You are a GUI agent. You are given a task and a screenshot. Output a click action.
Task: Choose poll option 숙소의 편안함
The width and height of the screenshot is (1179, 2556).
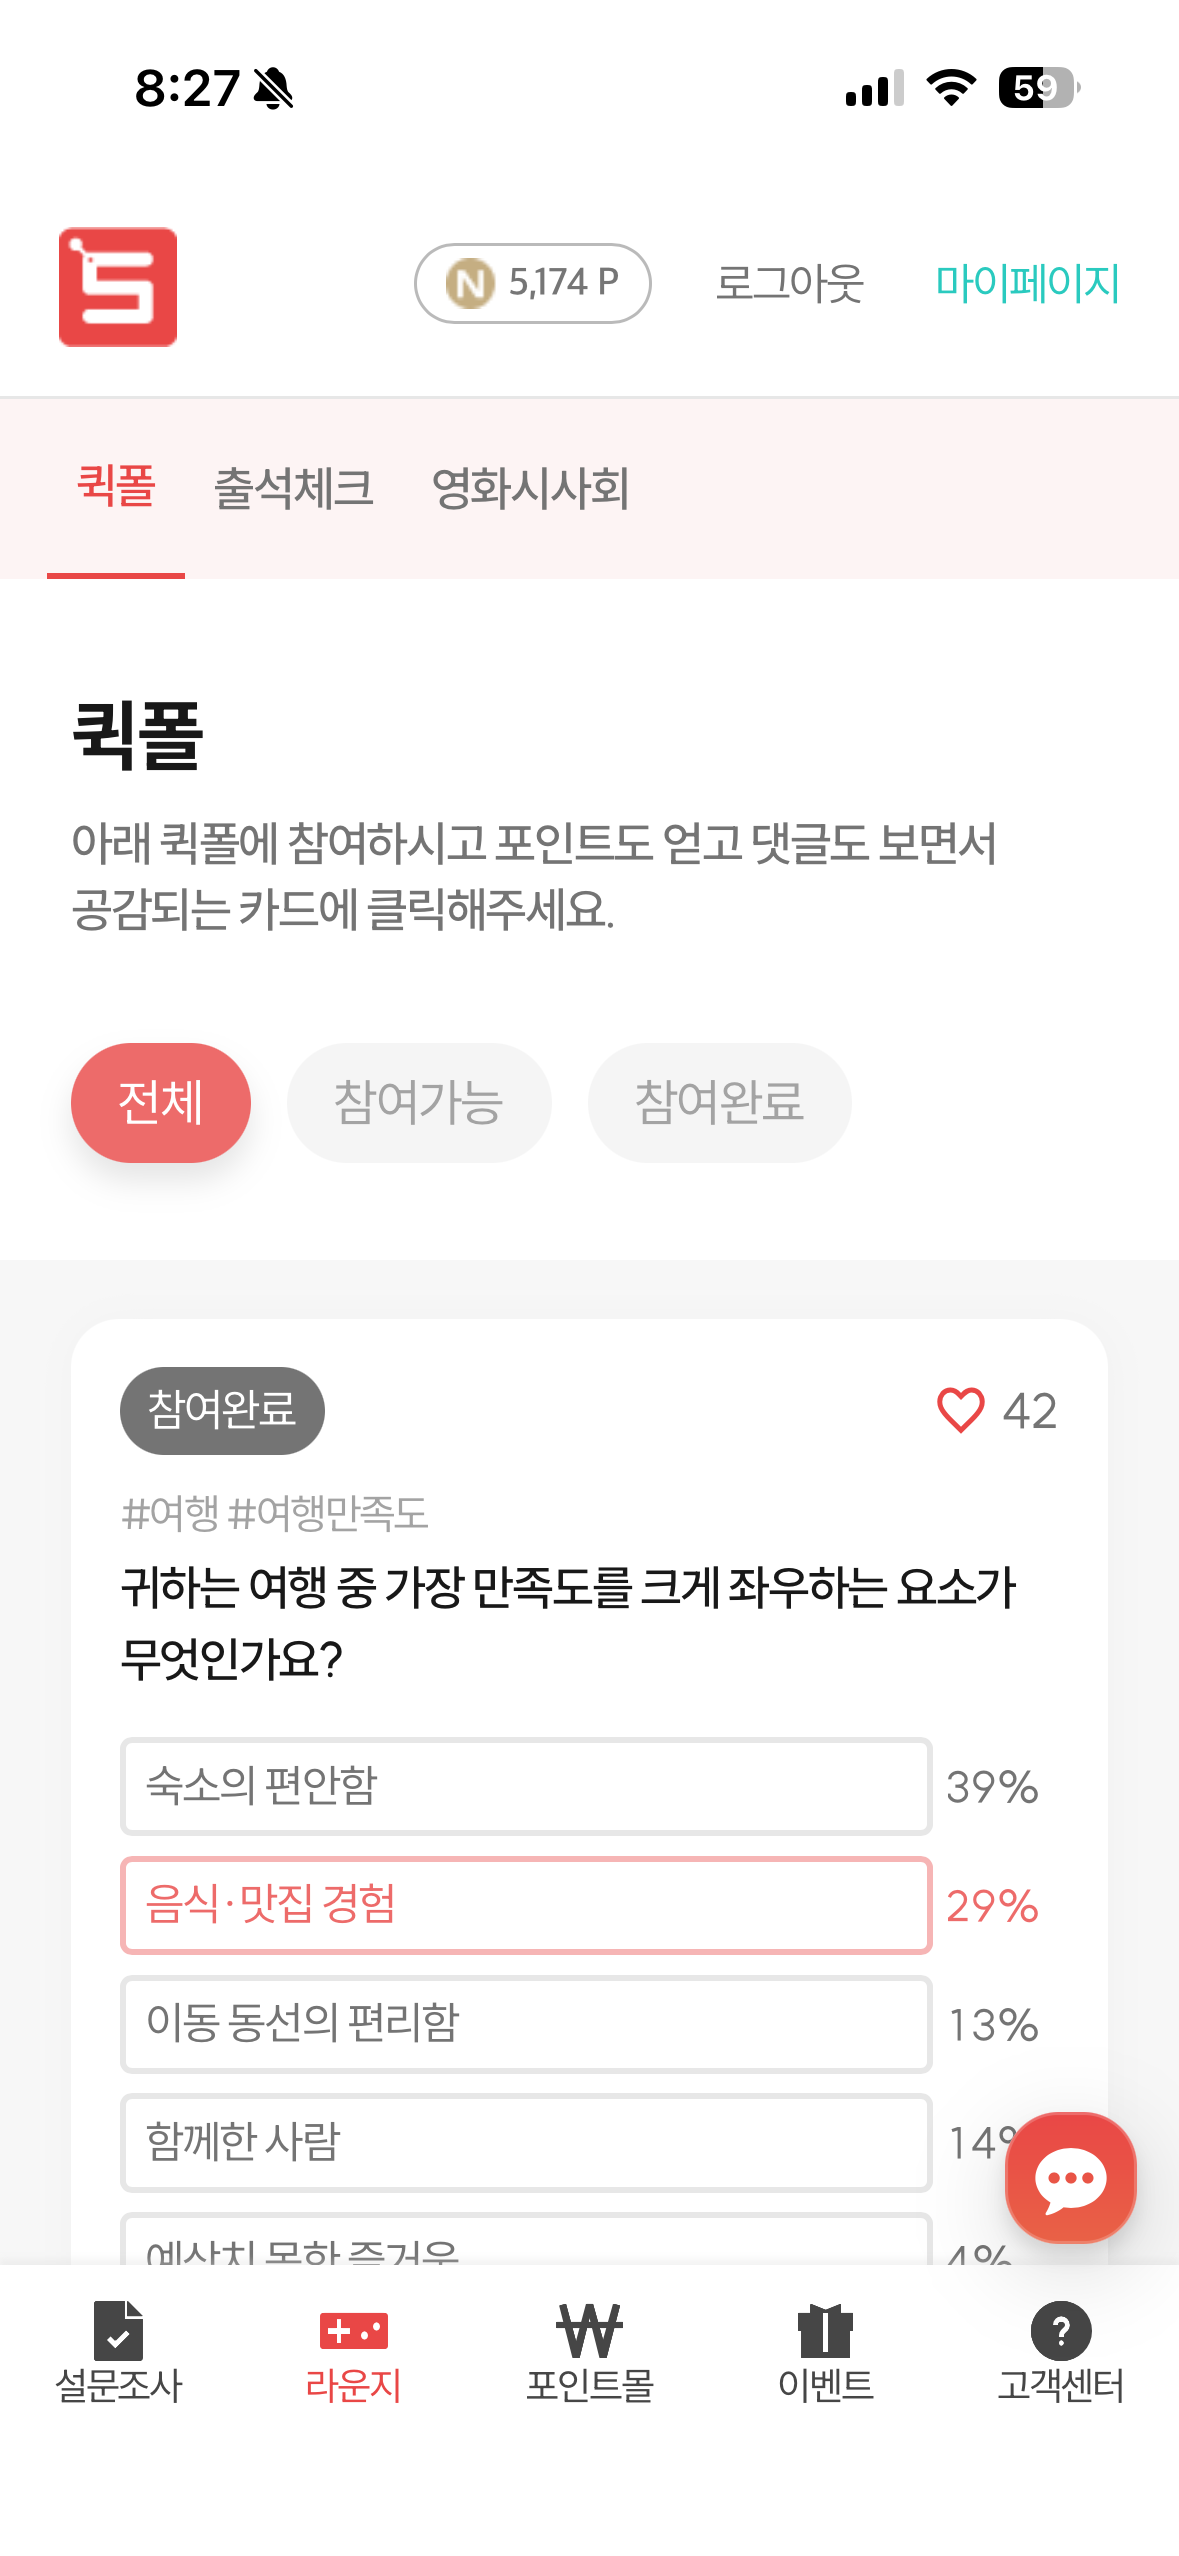[526, 1786]
